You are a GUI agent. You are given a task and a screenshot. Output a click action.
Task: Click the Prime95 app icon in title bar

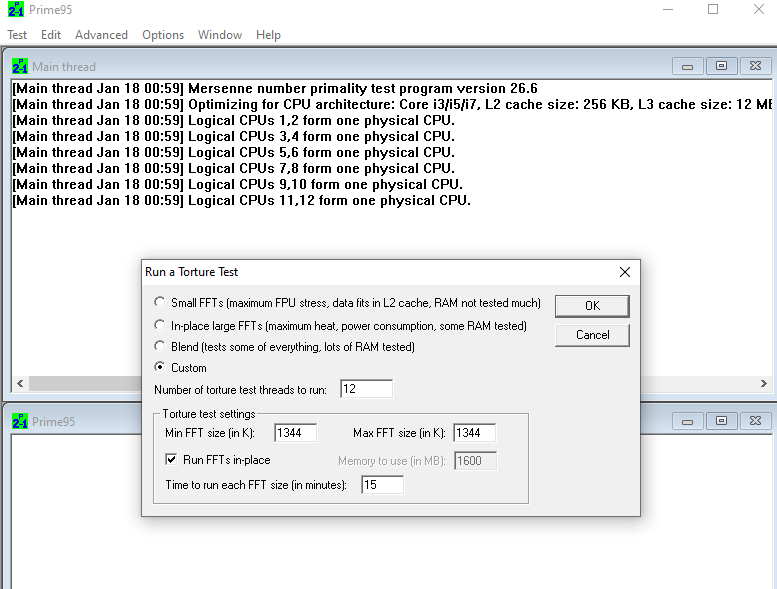15,9
